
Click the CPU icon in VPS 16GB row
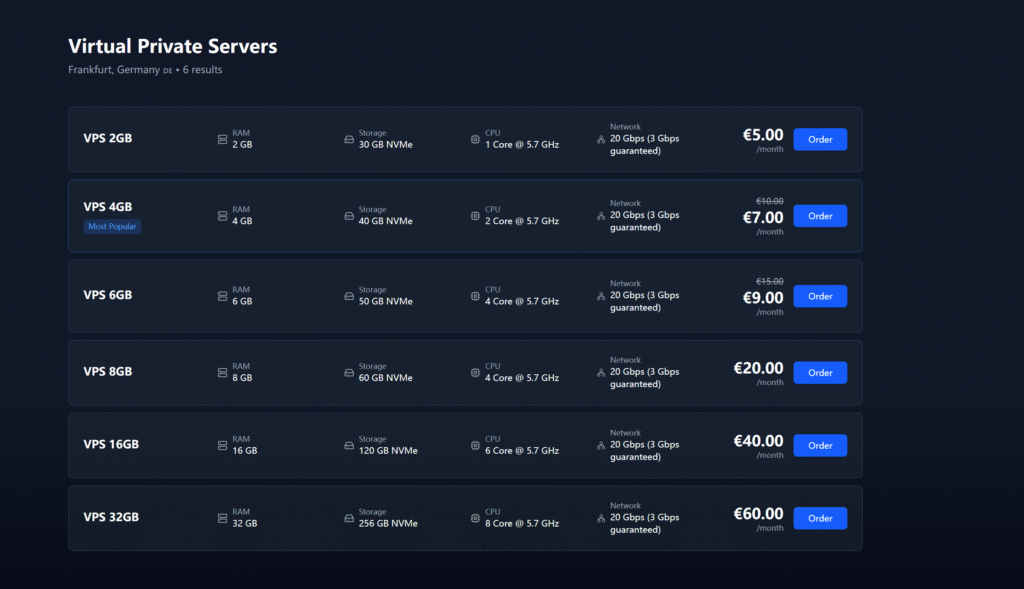click(475, 445)
